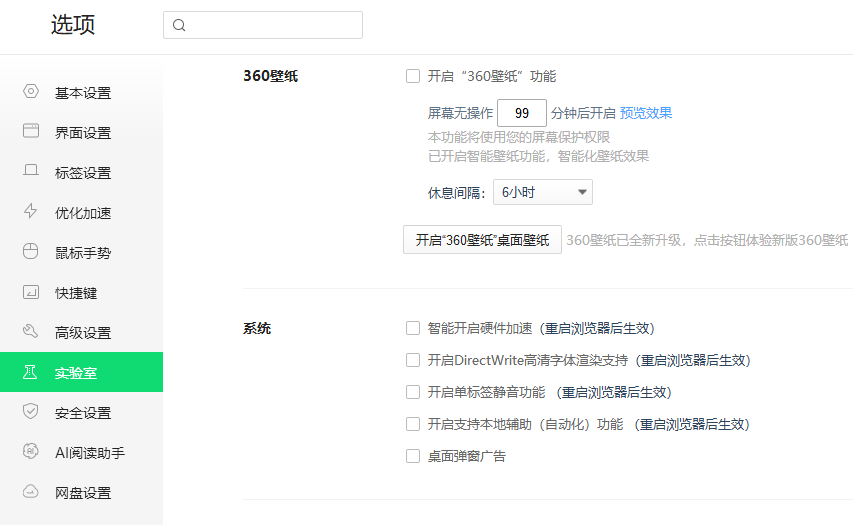This screenshot has height=525, width=853.
Task: Check 智能开启硬件加速 option
Action: coord(413,328)
